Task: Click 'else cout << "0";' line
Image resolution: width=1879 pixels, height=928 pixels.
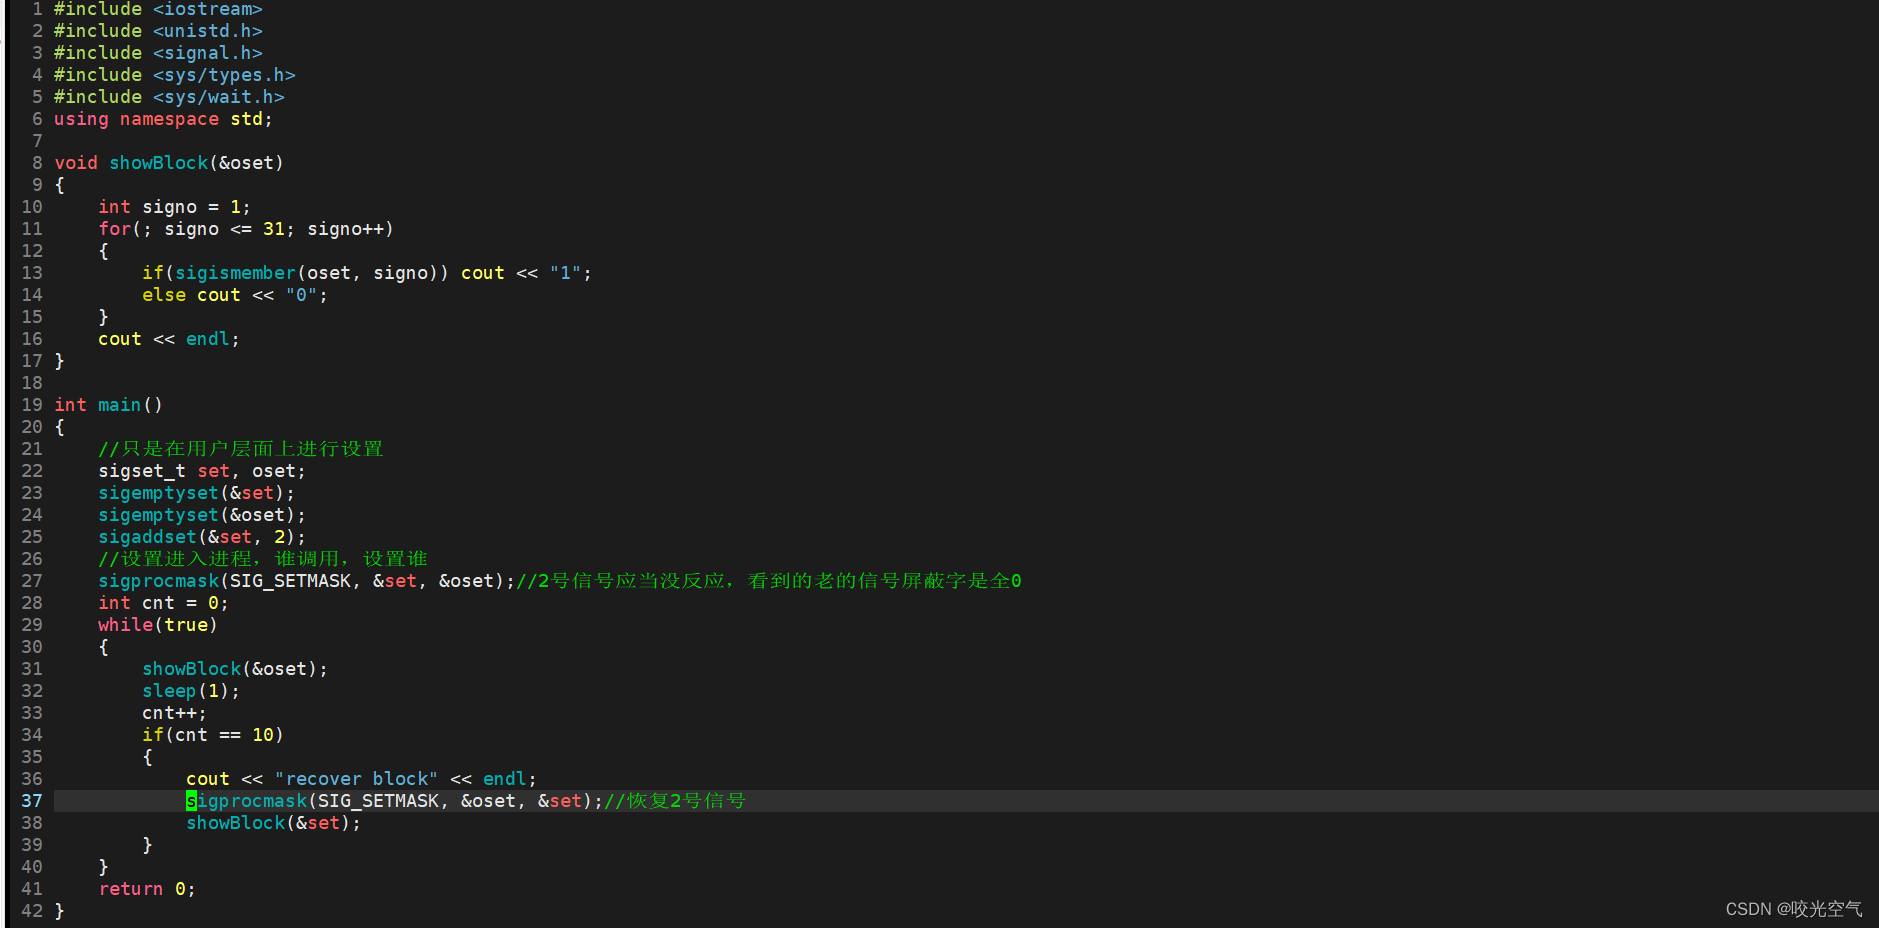Action: click(x=235, y=295)
